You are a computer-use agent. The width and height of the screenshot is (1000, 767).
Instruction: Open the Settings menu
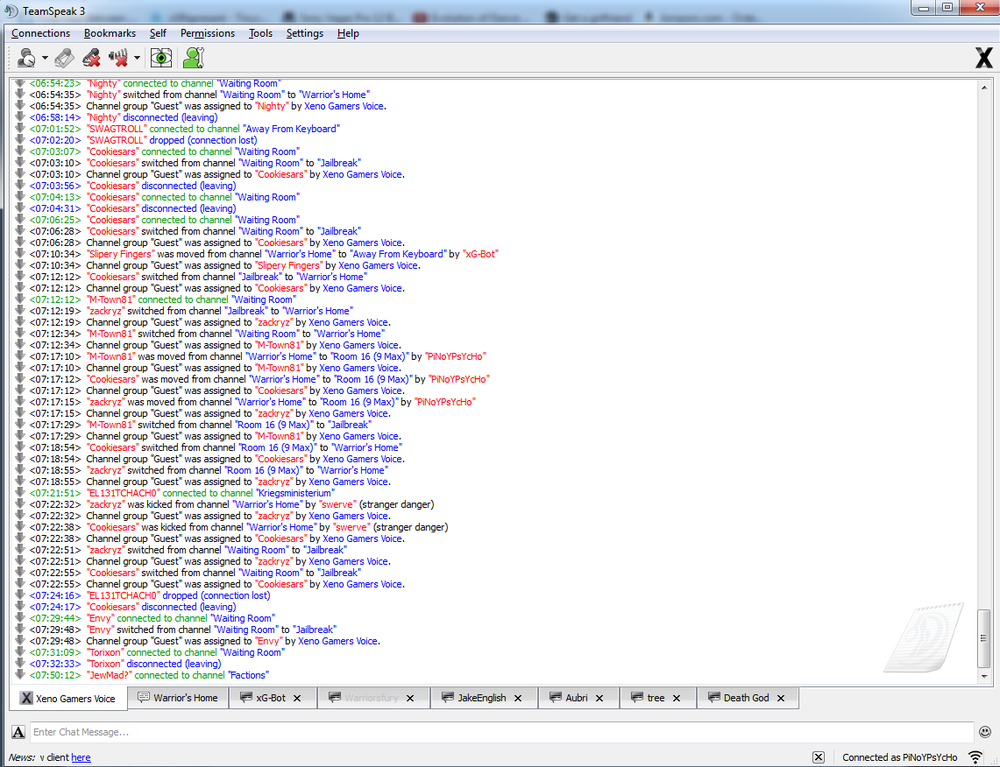pos(304,33)
